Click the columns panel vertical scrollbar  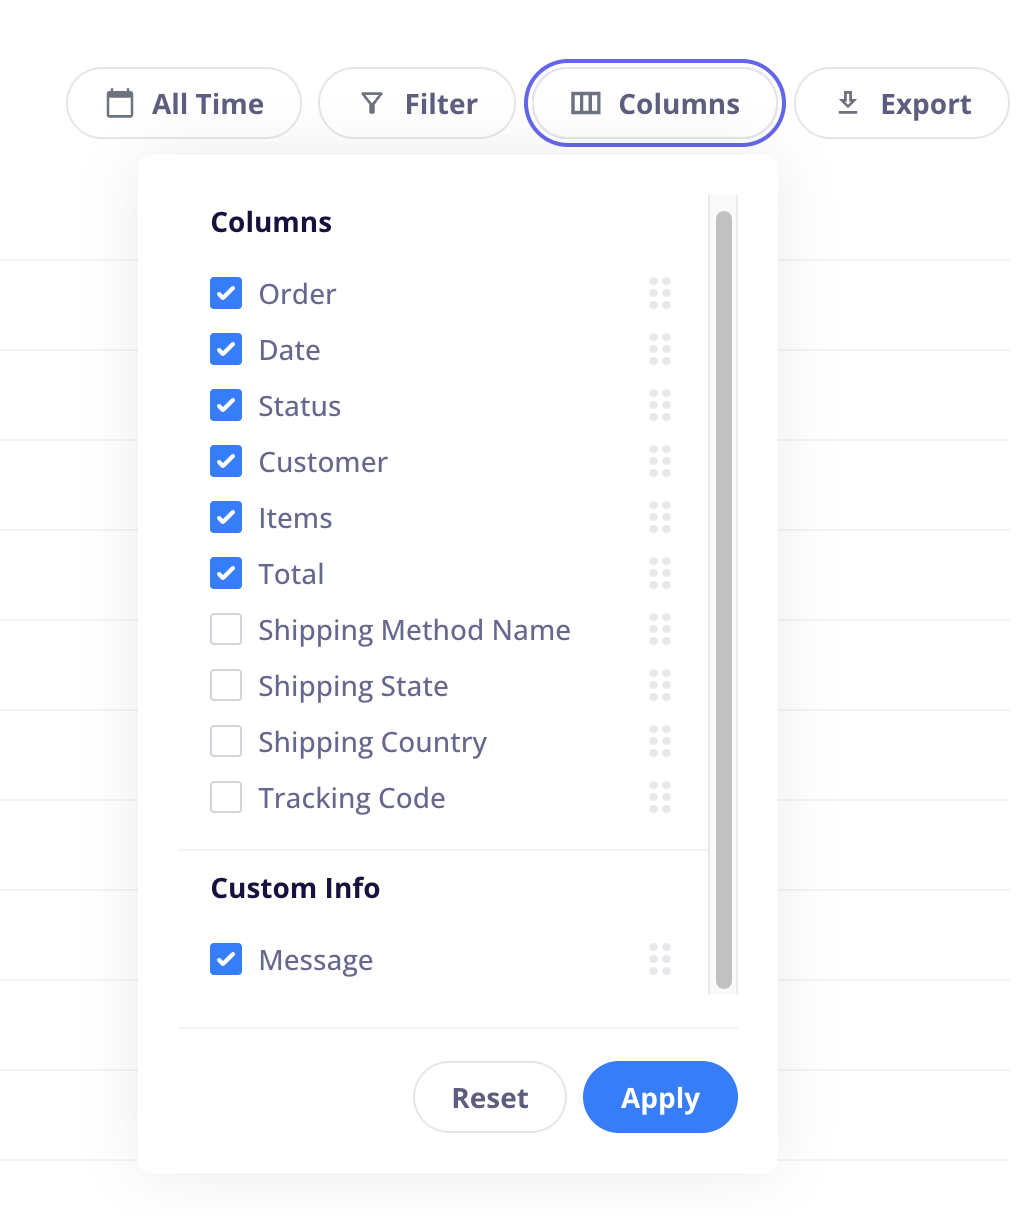point(724,600)
